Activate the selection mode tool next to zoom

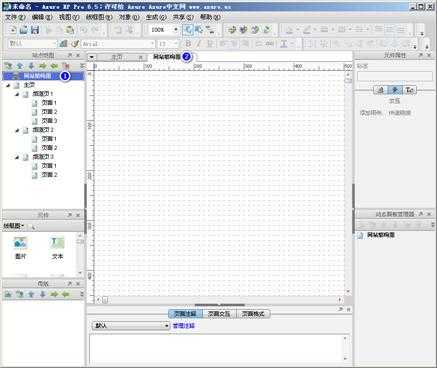tap(188, 30)
